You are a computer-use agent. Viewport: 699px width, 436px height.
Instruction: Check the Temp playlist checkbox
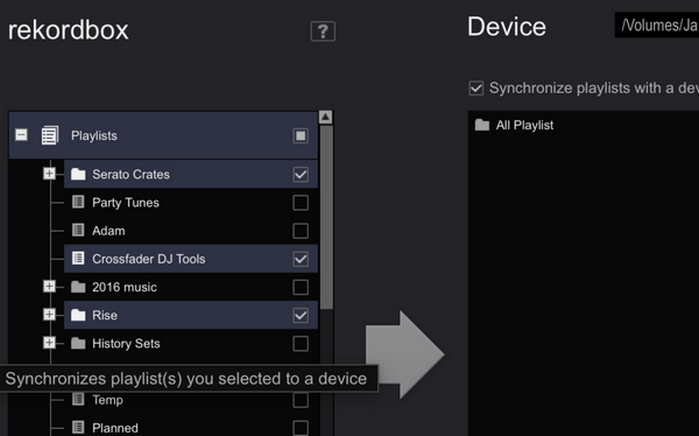[x=300, y=400]
